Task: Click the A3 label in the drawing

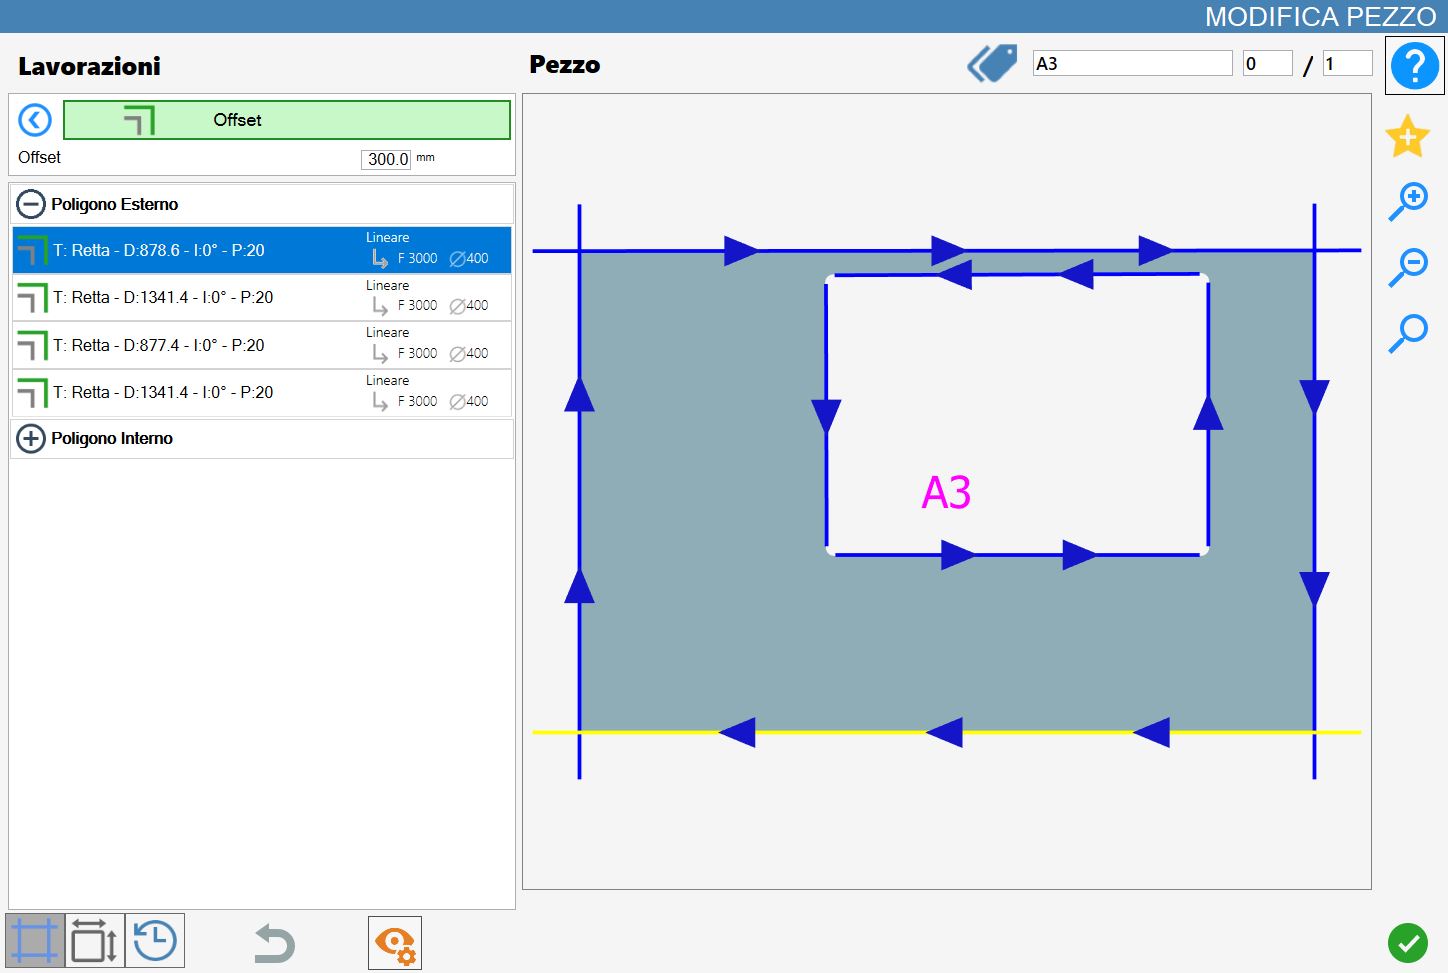Action: [946, 493]
